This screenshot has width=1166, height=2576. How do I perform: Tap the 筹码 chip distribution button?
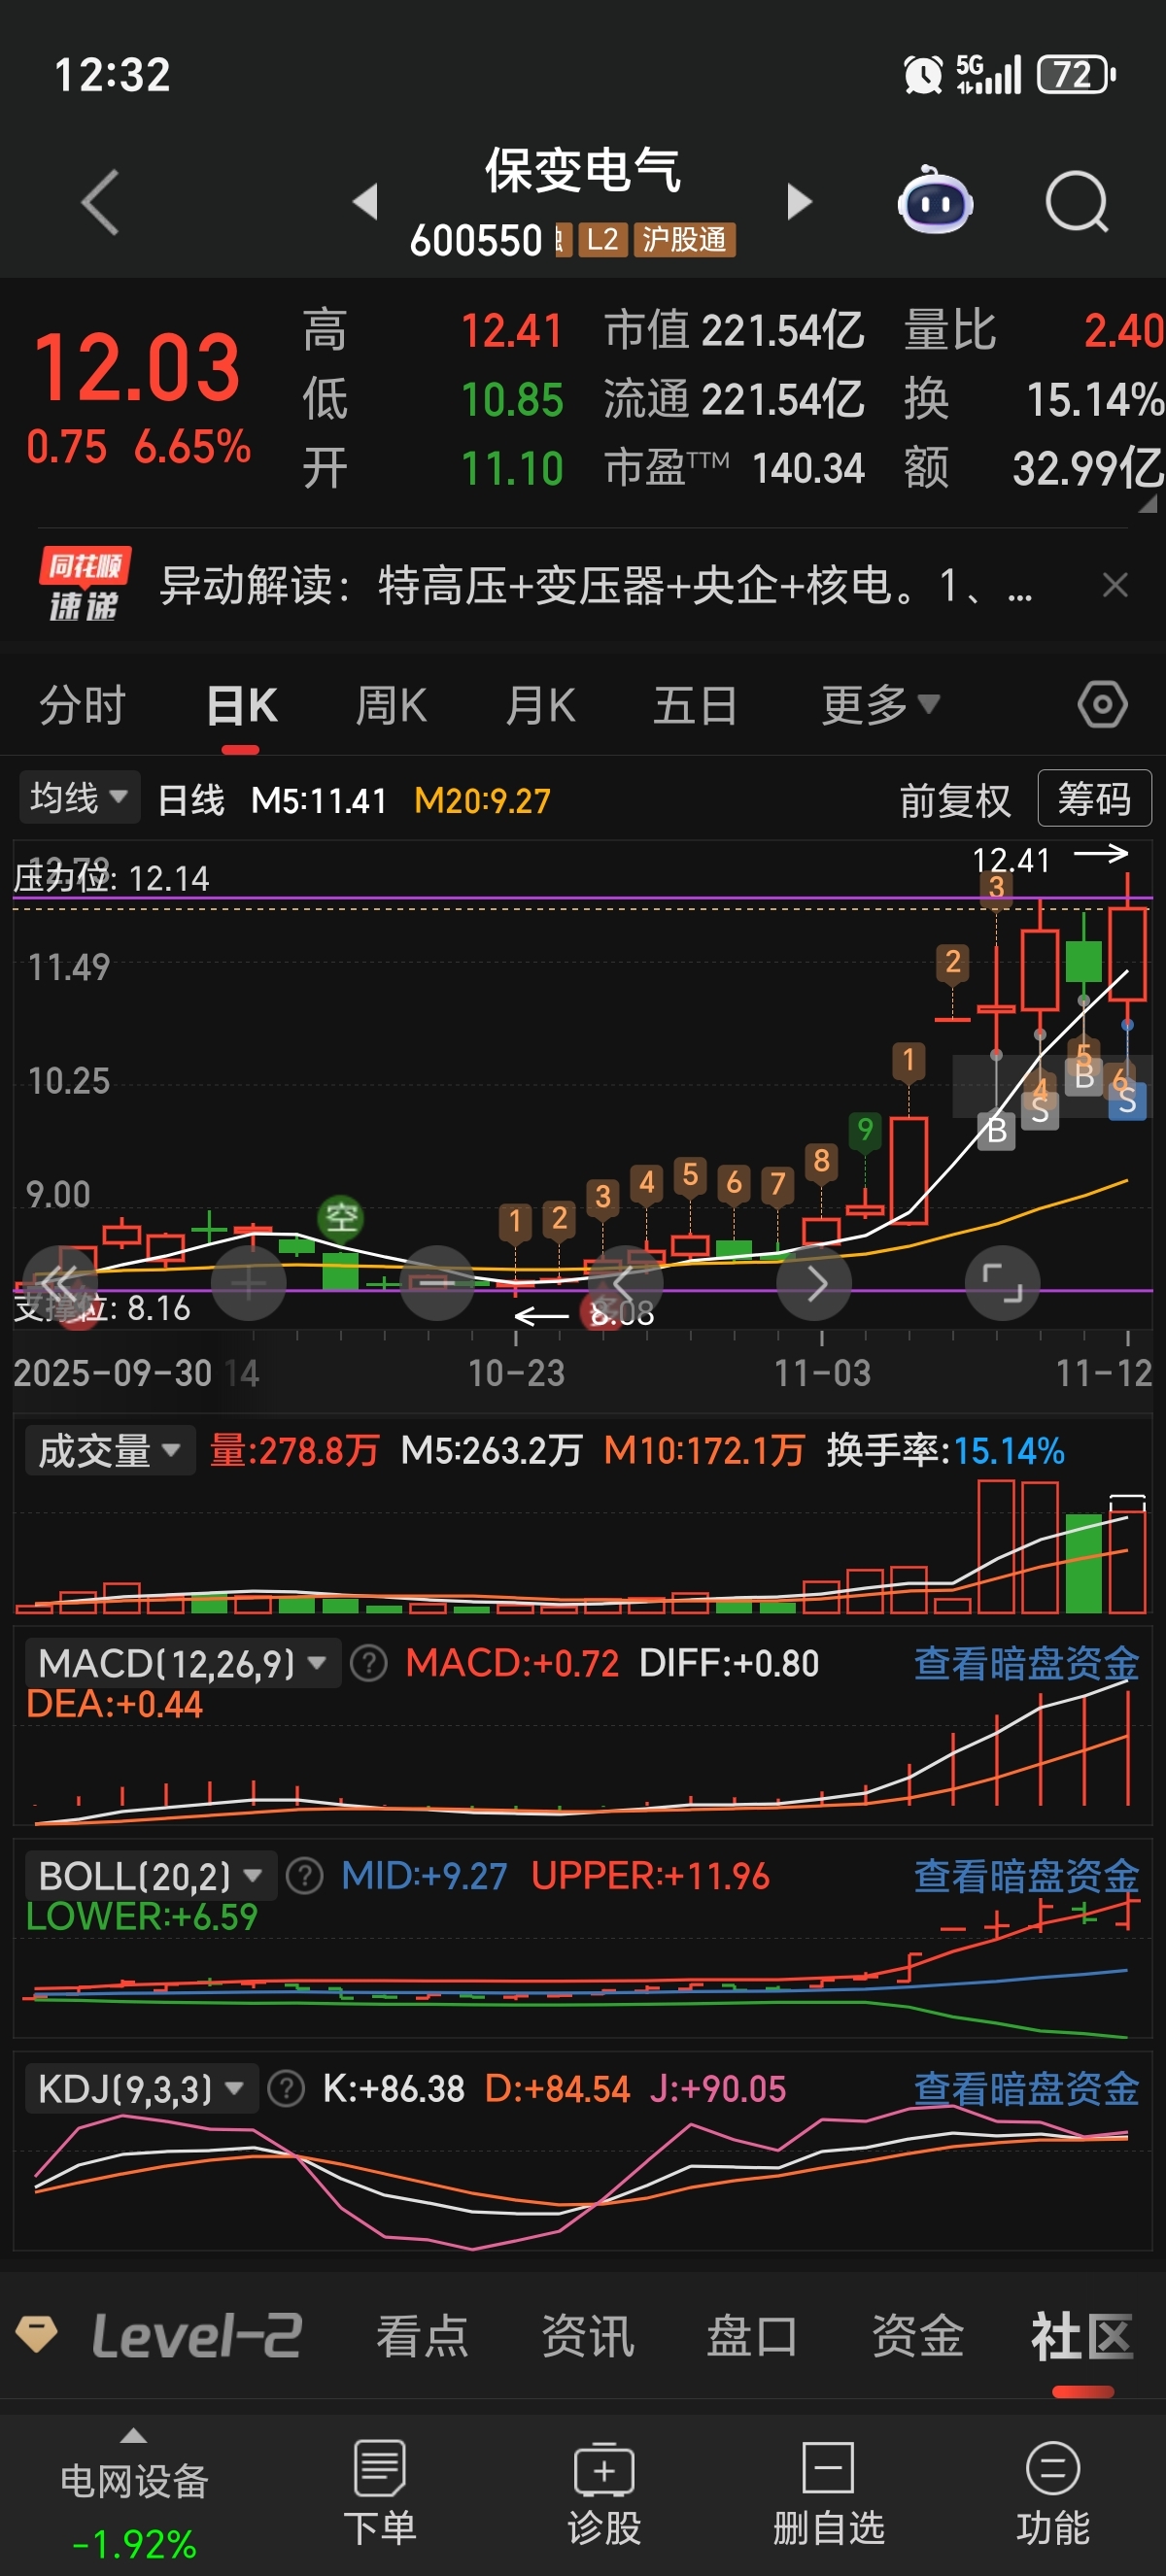(1095, 798)
